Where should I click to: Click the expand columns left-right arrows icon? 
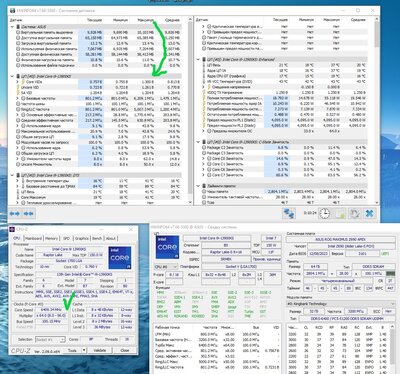(x=14, y=214)
